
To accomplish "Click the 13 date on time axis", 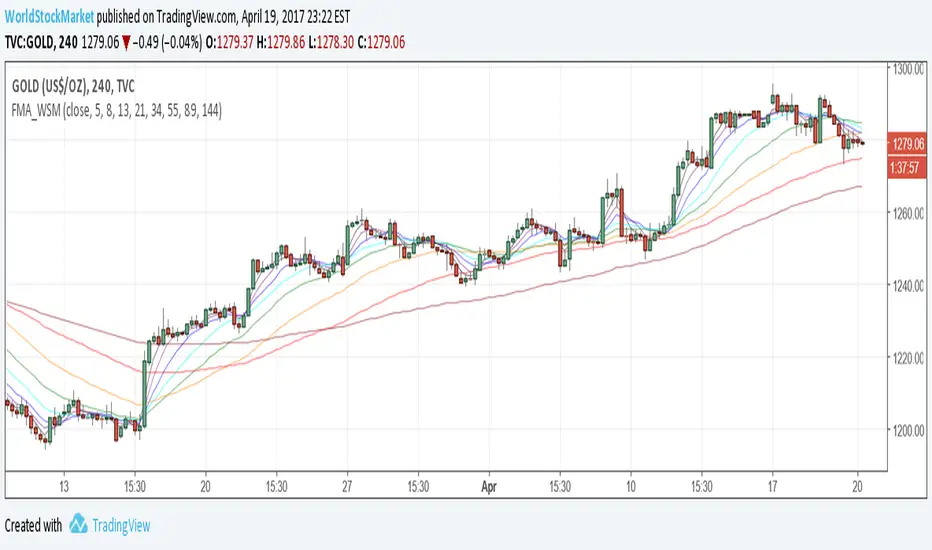I will click(63, 480).
